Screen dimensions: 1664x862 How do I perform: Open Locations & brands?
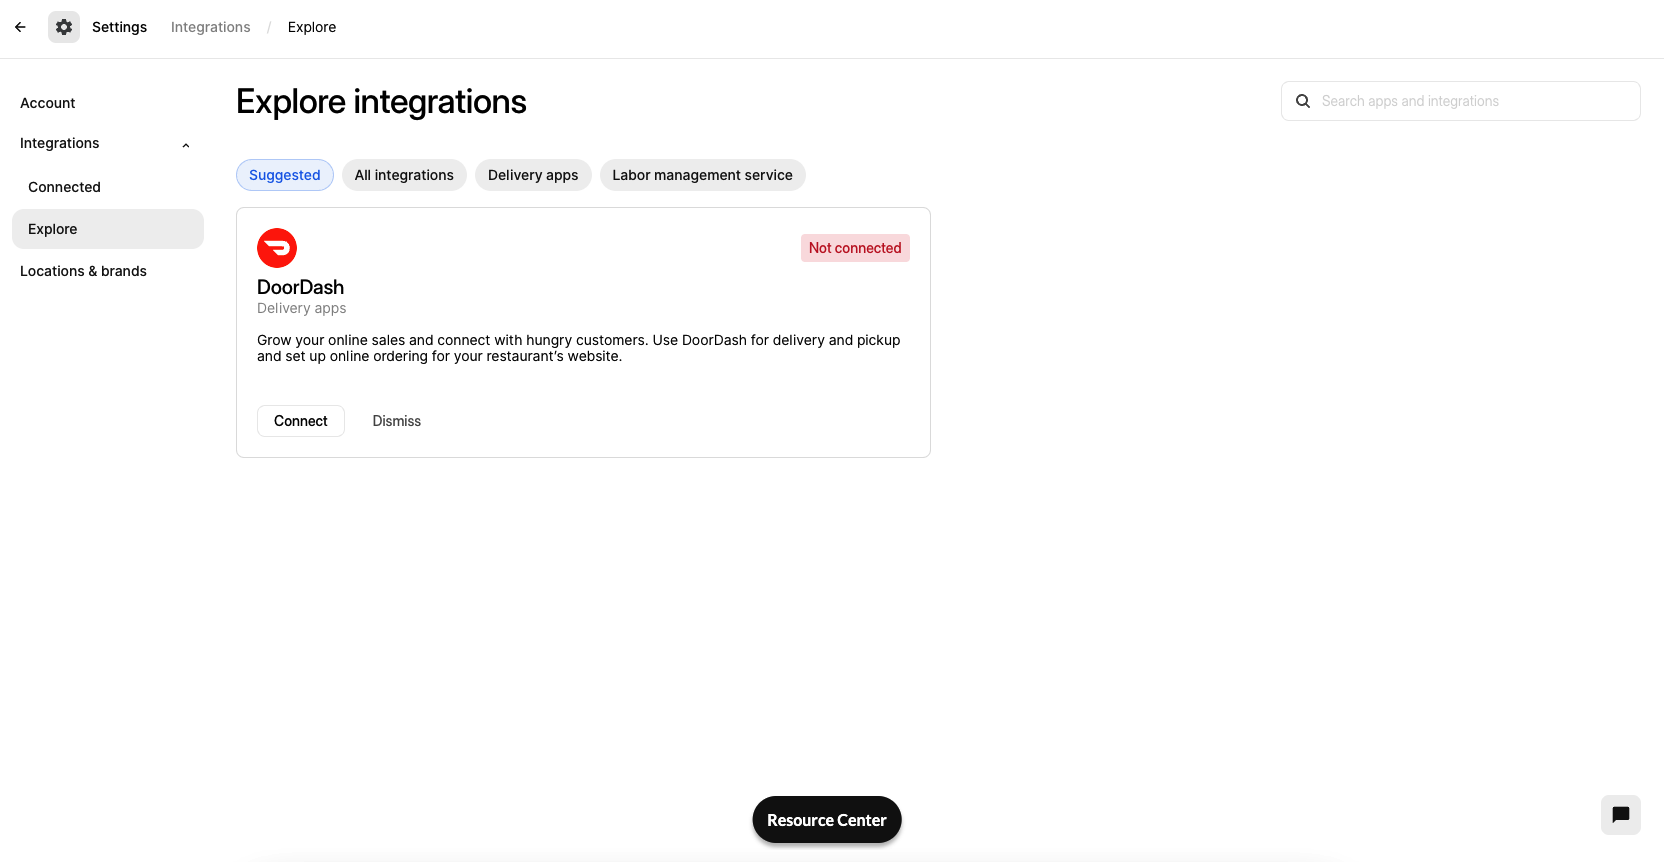(x=83, y=271)
